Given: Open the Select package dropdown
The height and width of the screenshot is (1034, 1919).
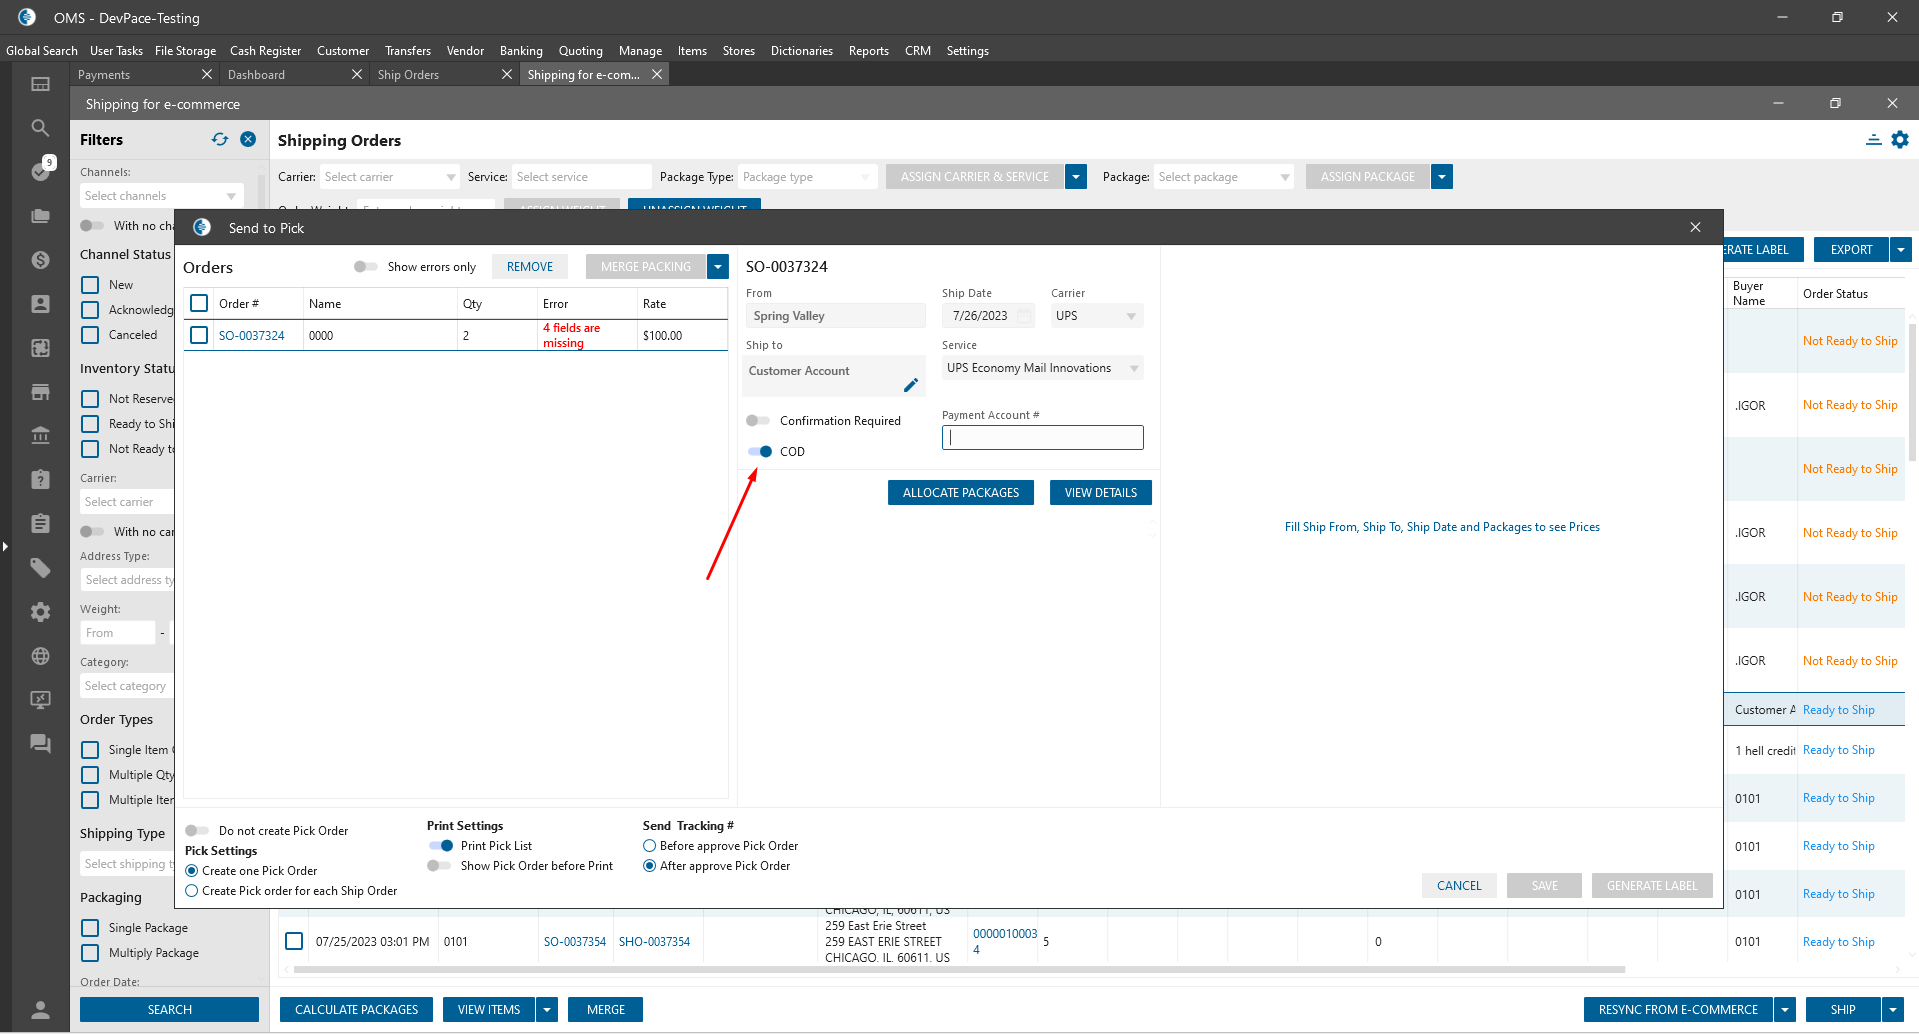Looking at the screenshot, I should tap(1224, 177).
